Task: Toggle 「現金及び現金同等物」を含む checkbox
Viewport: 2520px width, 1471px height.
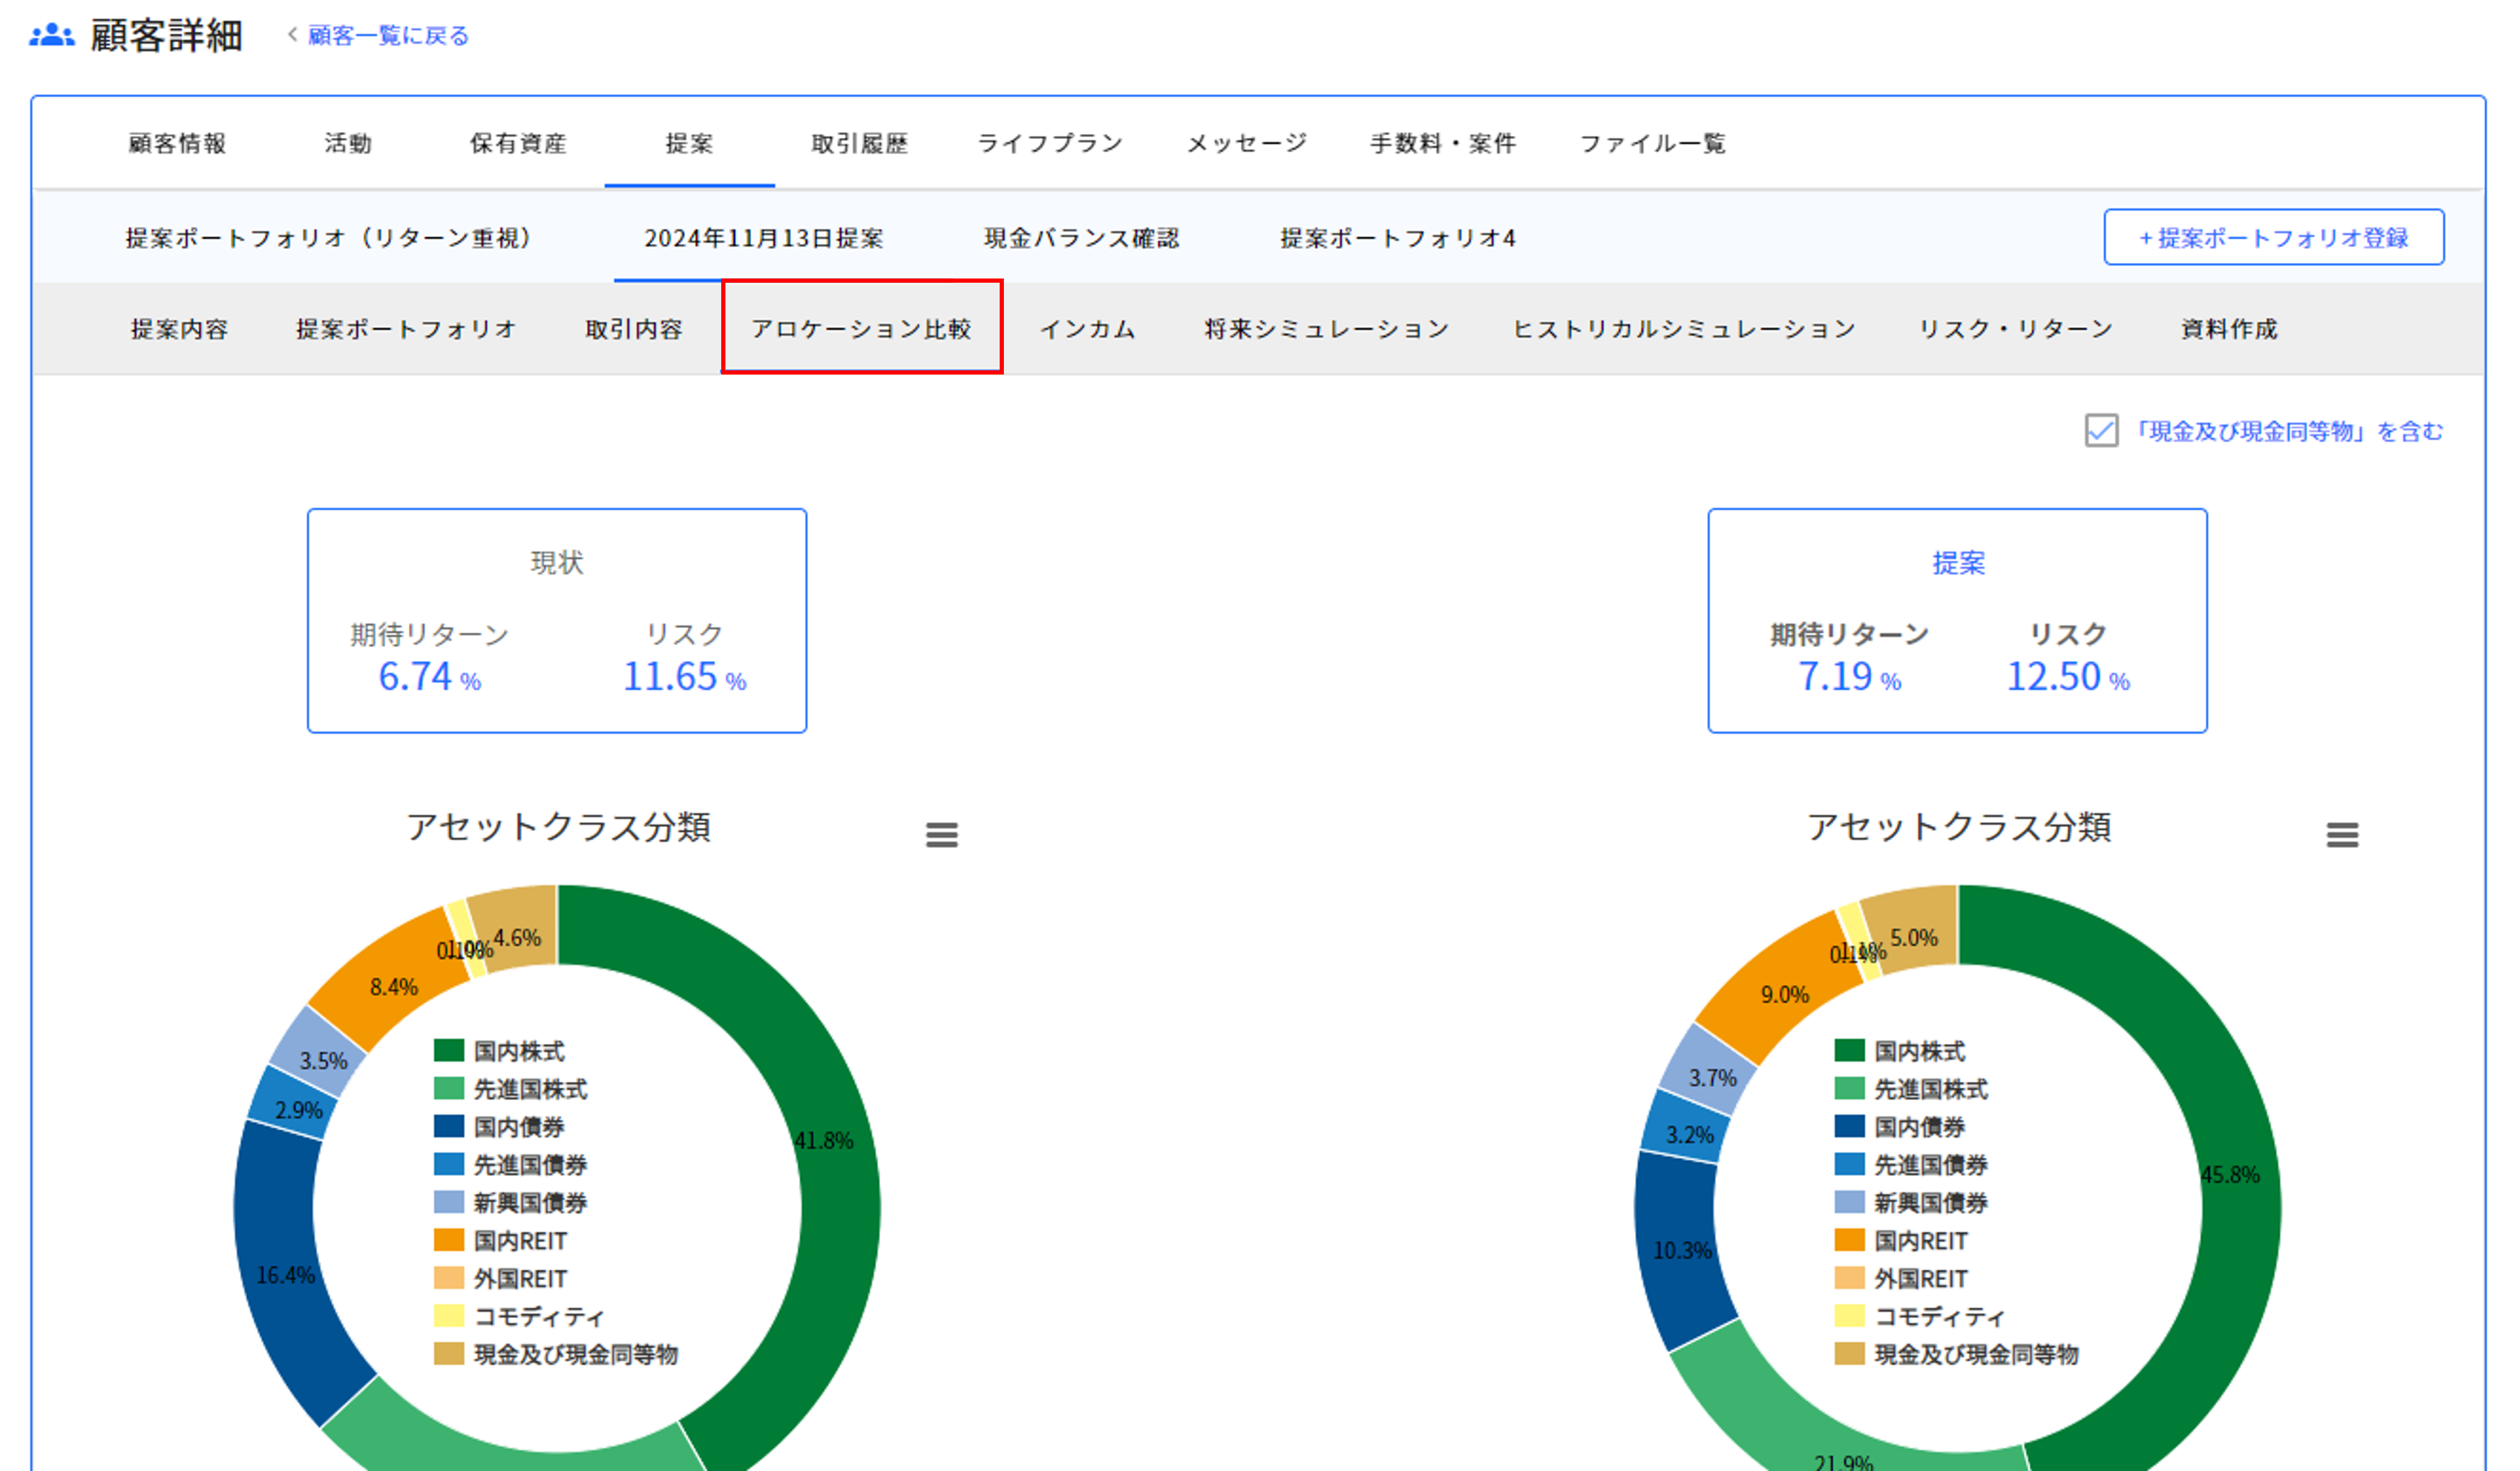Action: pos(2101,431)
